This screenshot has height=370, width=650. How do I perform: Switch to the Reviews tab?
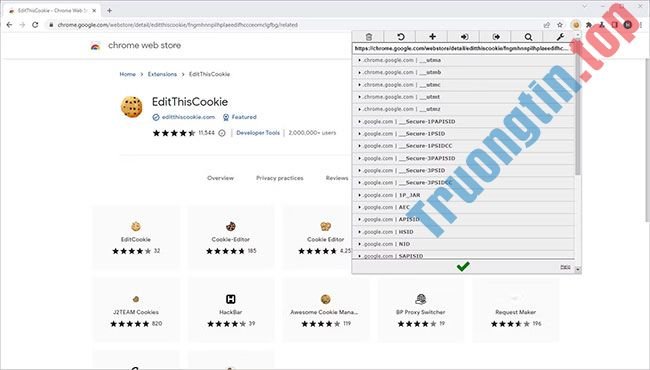(x=337, y=178)
